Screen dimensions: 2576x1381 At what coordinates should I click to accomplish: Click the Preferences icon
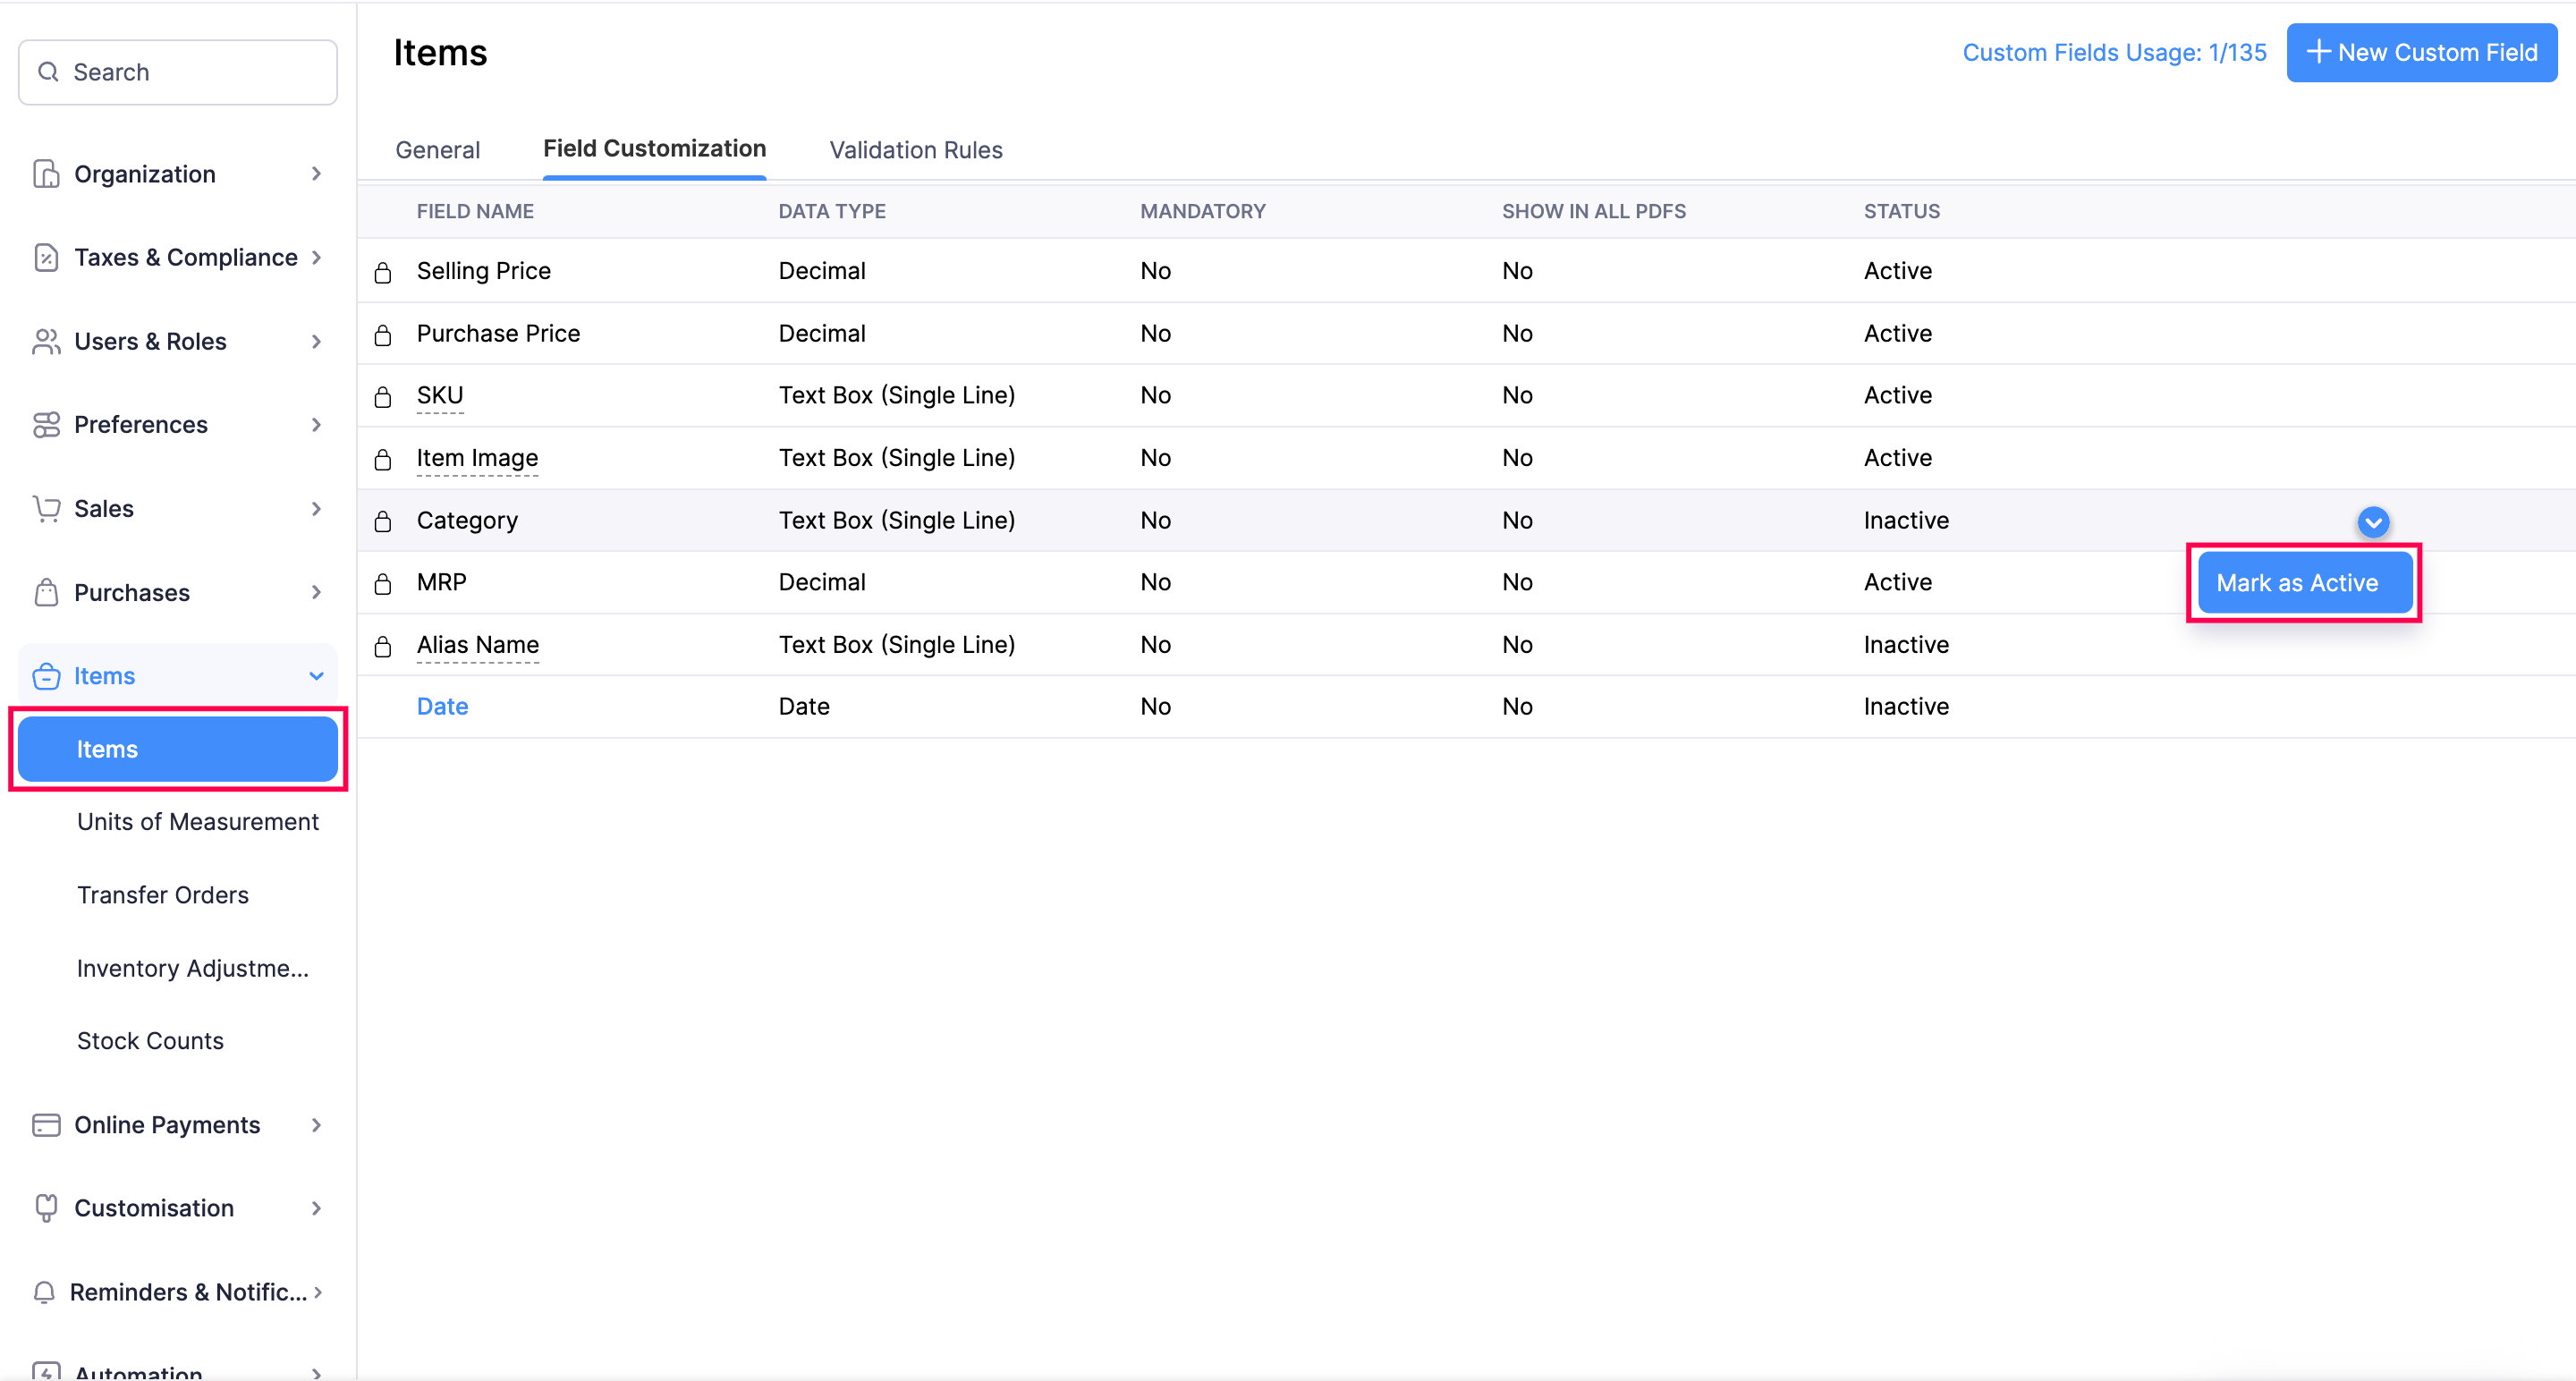point(45,424)
